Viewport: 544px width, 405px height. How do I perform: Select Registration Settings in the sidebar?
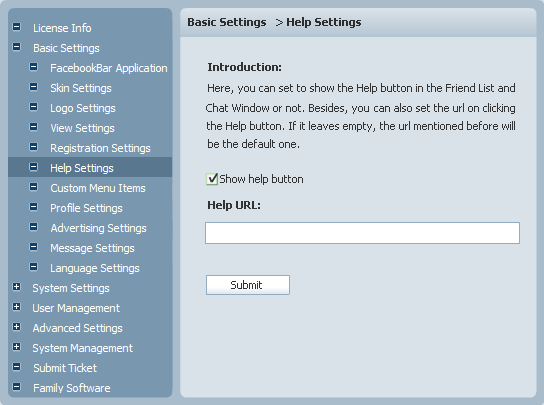[100, 148]
